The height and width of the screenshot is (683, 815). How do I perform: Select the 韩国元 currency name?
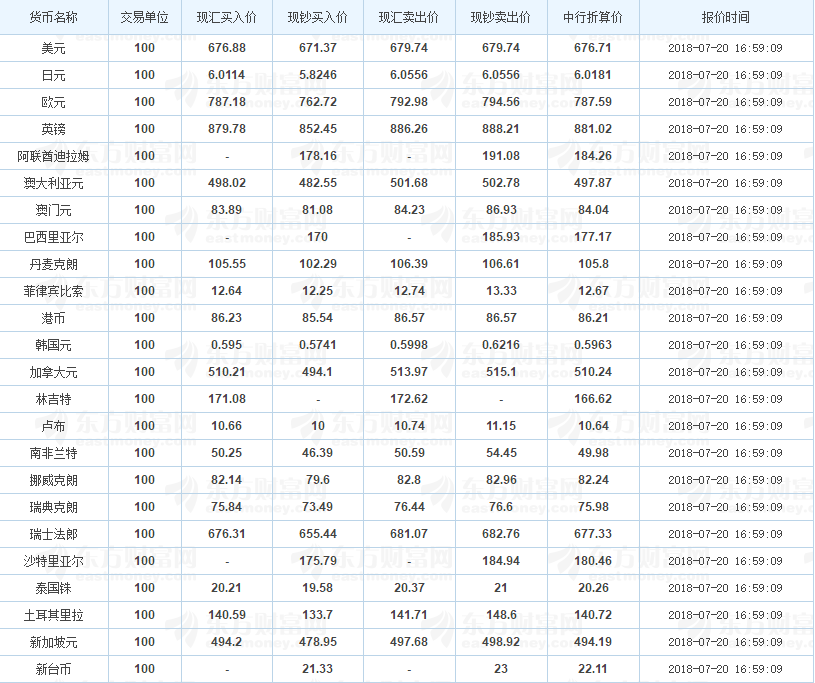[54, 346]
